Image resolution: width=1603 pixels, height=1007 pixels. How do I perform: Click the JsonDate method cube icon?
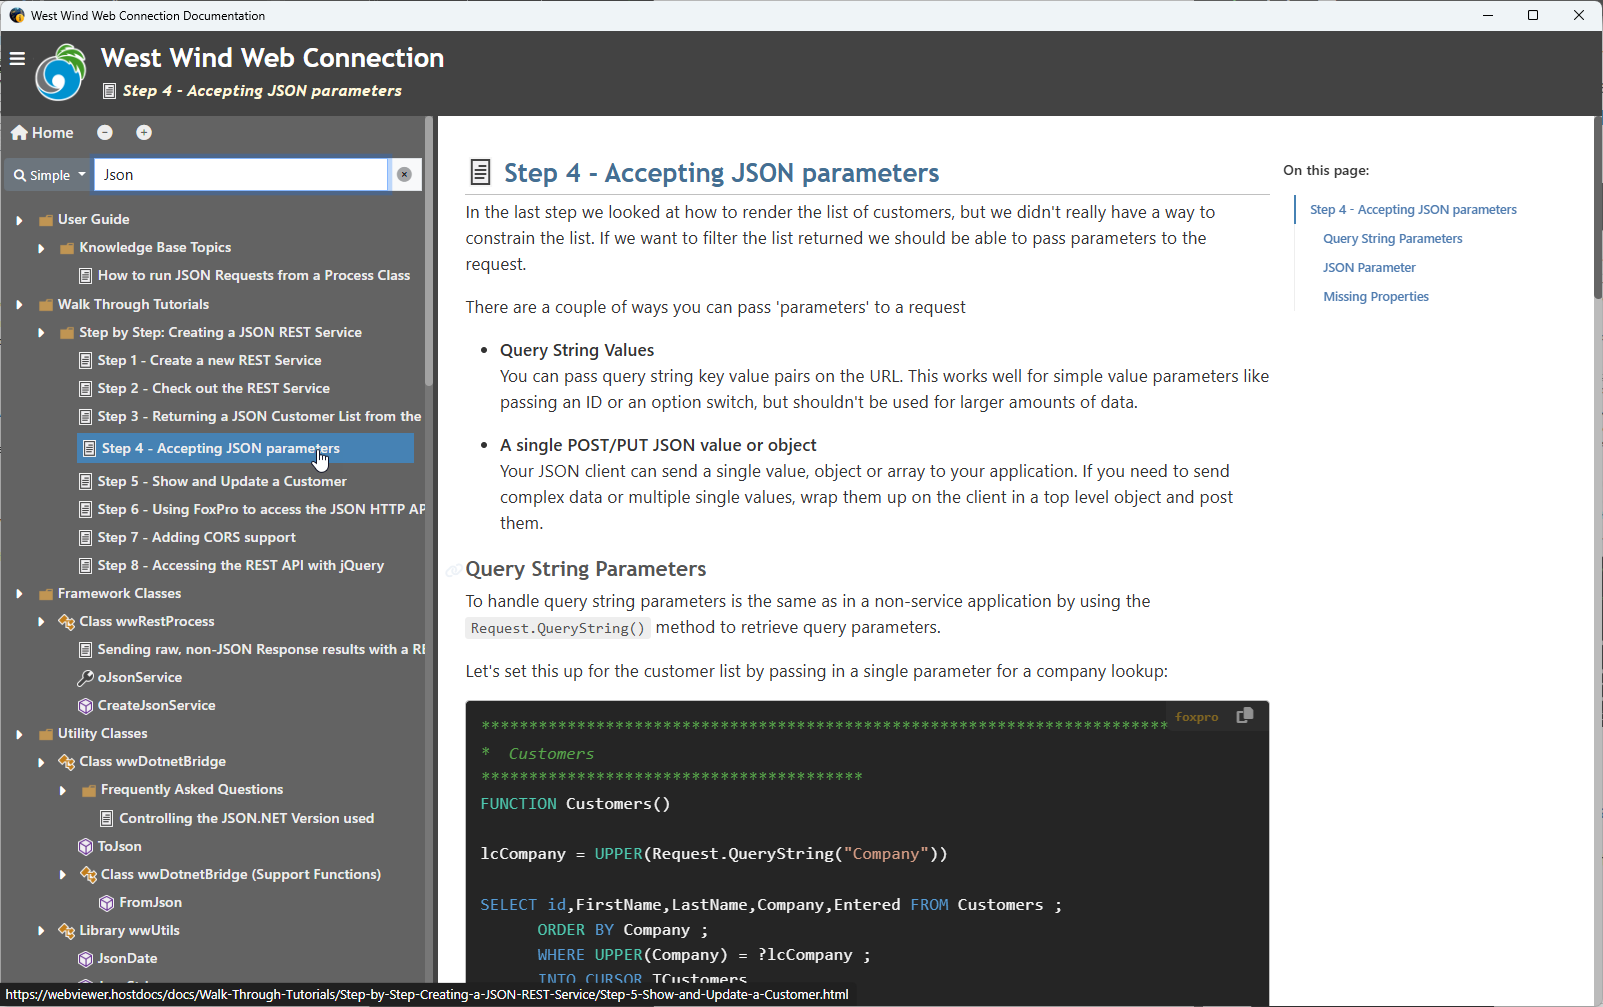tap(86, 959)
